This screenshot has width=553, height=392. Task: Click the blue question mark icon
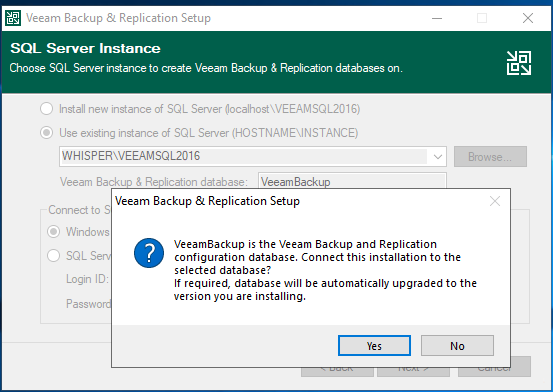149,253
